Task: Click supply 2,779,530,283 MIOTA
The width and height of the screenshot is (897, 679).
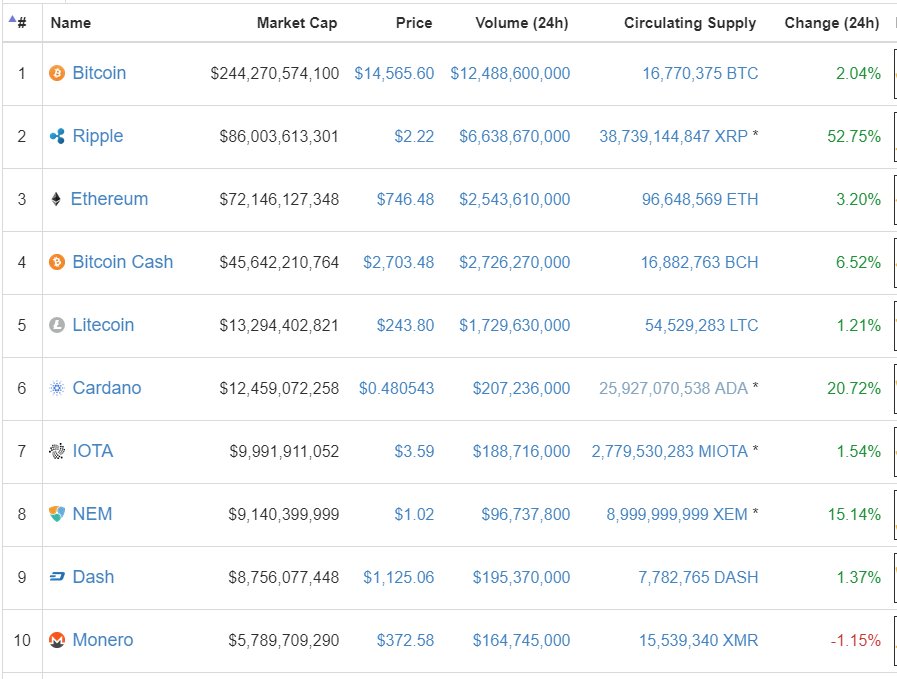Action: 670,451
